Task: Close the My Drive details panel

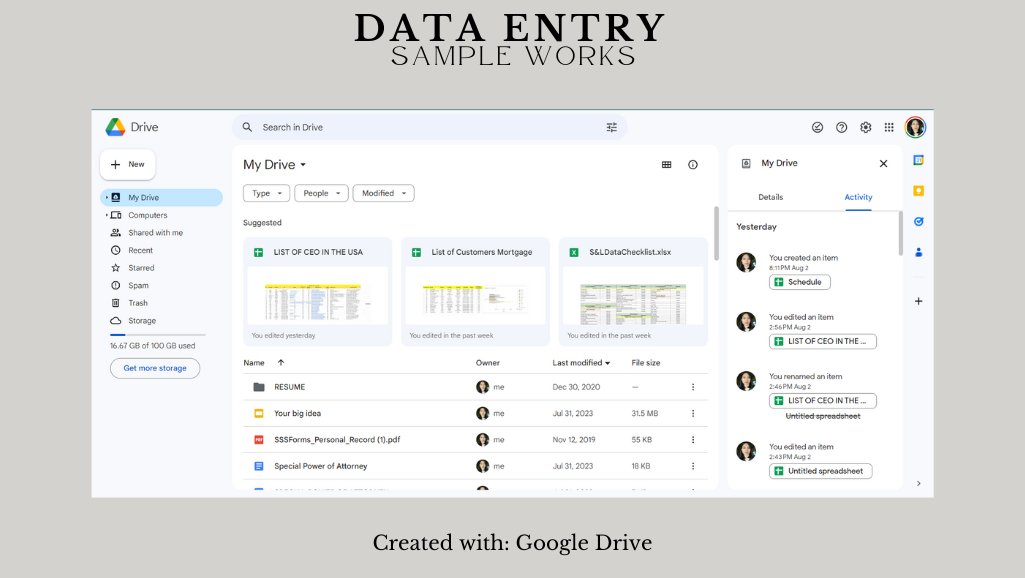Action: click(883, 163)
